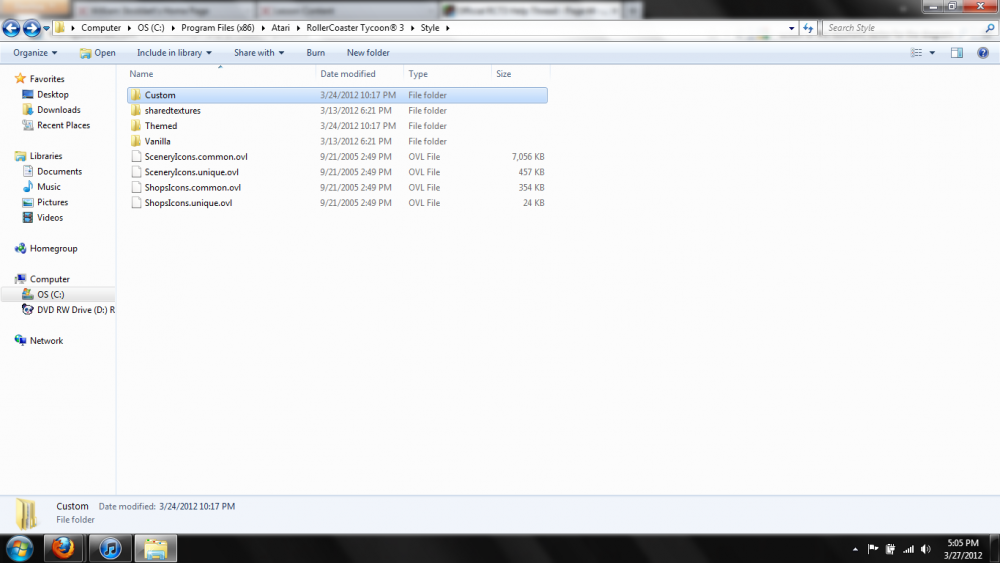Launch Firefox from the taskbar
Image resolution: width=1000 pixels, height=563 pixels.
(x=62, y=548)
